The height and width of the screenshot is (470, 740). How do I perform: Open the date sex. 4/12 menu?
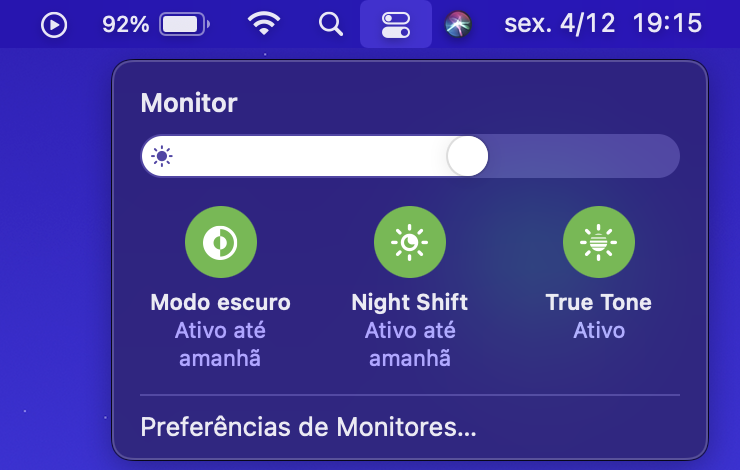(x=560, y=24)
